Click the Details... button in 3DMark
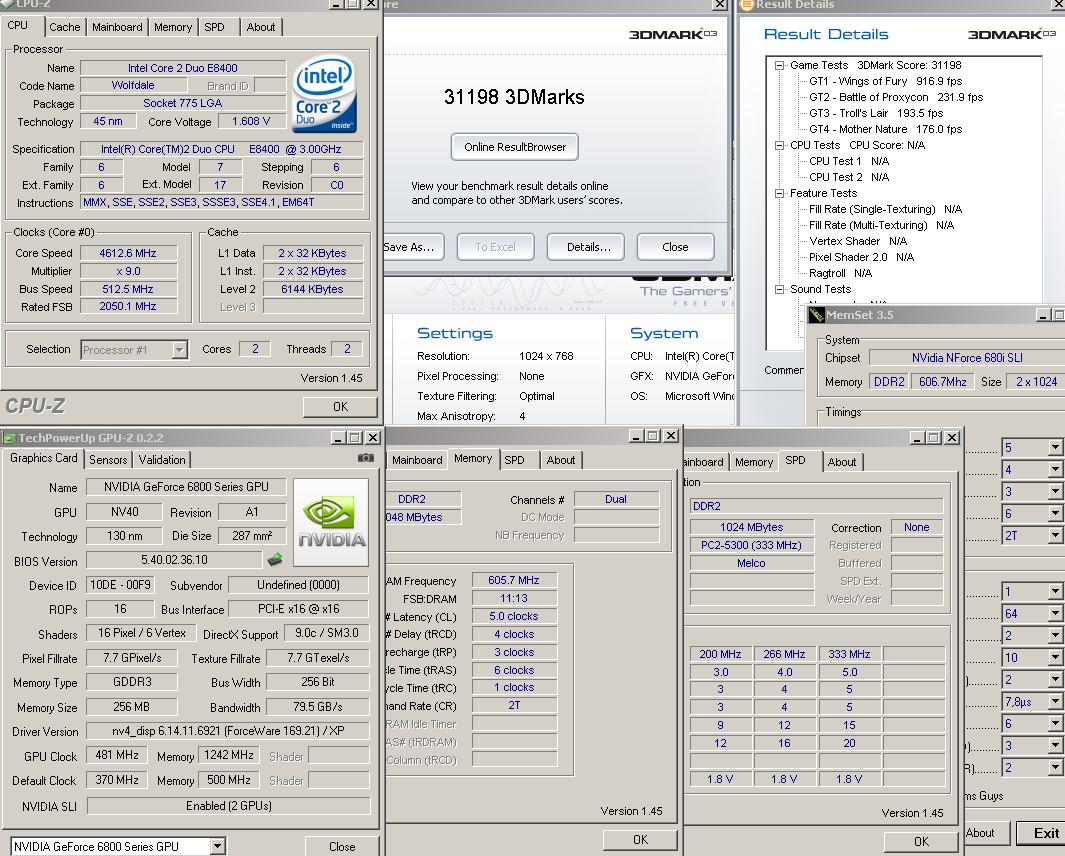This screenshot has height=856, width=1065. pos(588,247)
